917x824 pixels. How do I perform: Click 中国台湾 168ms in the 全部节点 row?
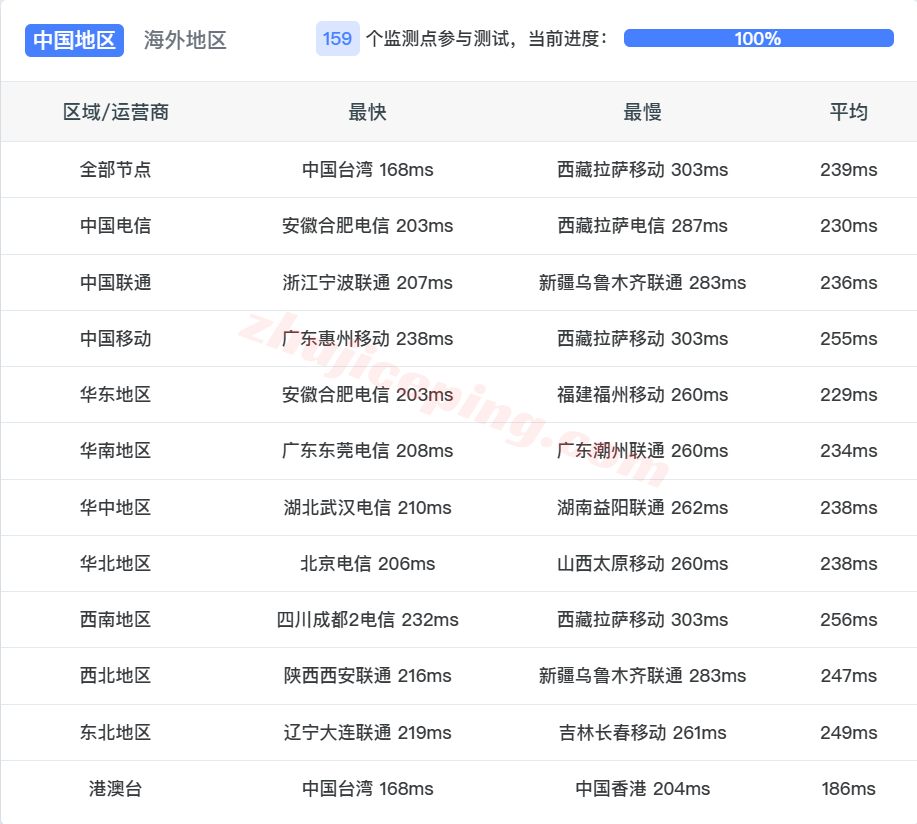[367, 170]
